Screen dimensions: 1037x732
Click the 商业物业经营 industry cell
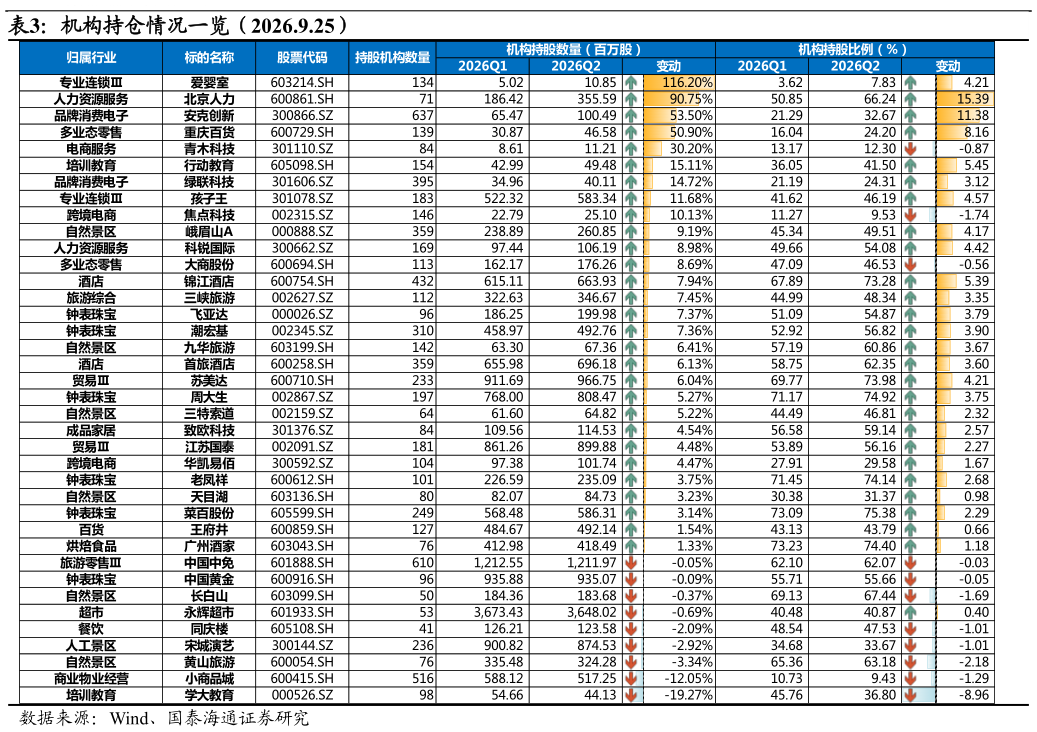click(91, 678)
